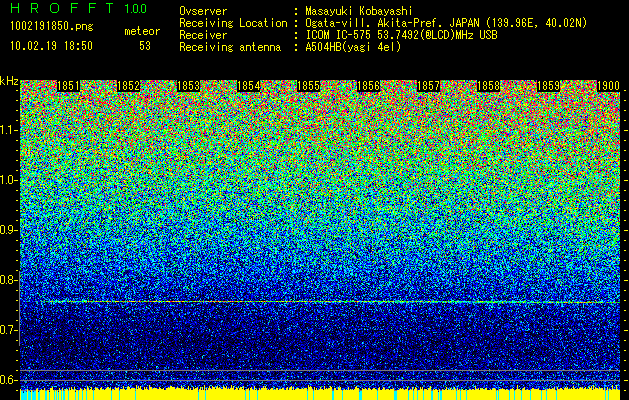Image resolution: width=629 pixels, height=400 pixels.
Task: Click the 0.9 frequency axis label
Action: [8, 230]
